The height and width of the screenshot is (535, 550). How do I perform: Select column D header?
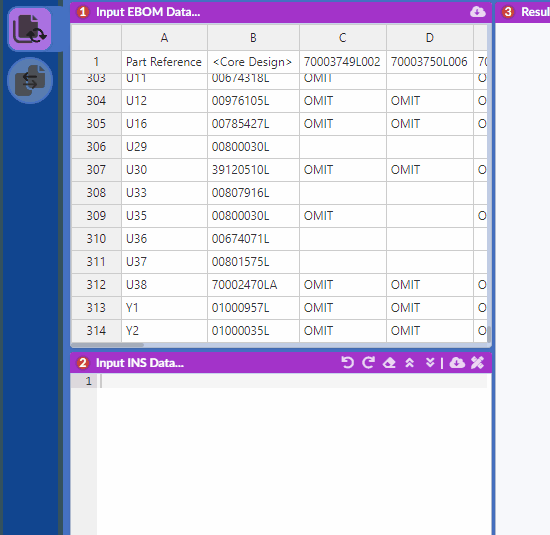coord(430,38)
